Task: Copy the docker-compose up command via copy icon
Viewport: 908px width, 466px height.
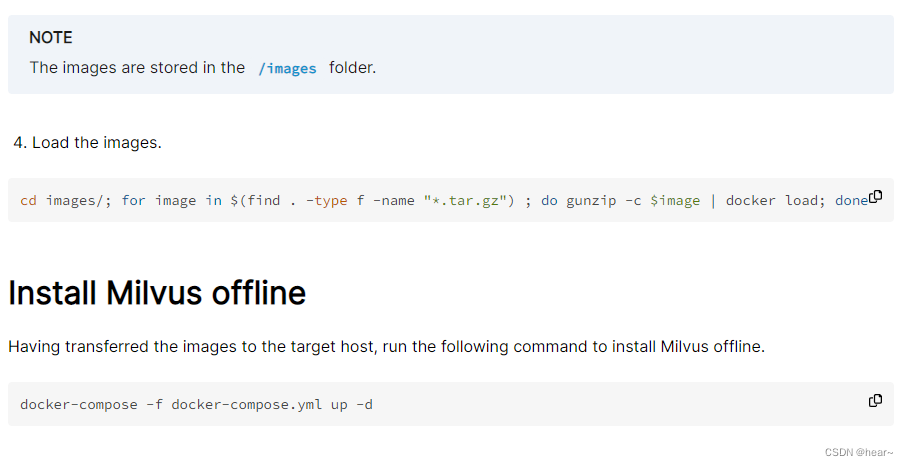Action: (x=876, y=401)
